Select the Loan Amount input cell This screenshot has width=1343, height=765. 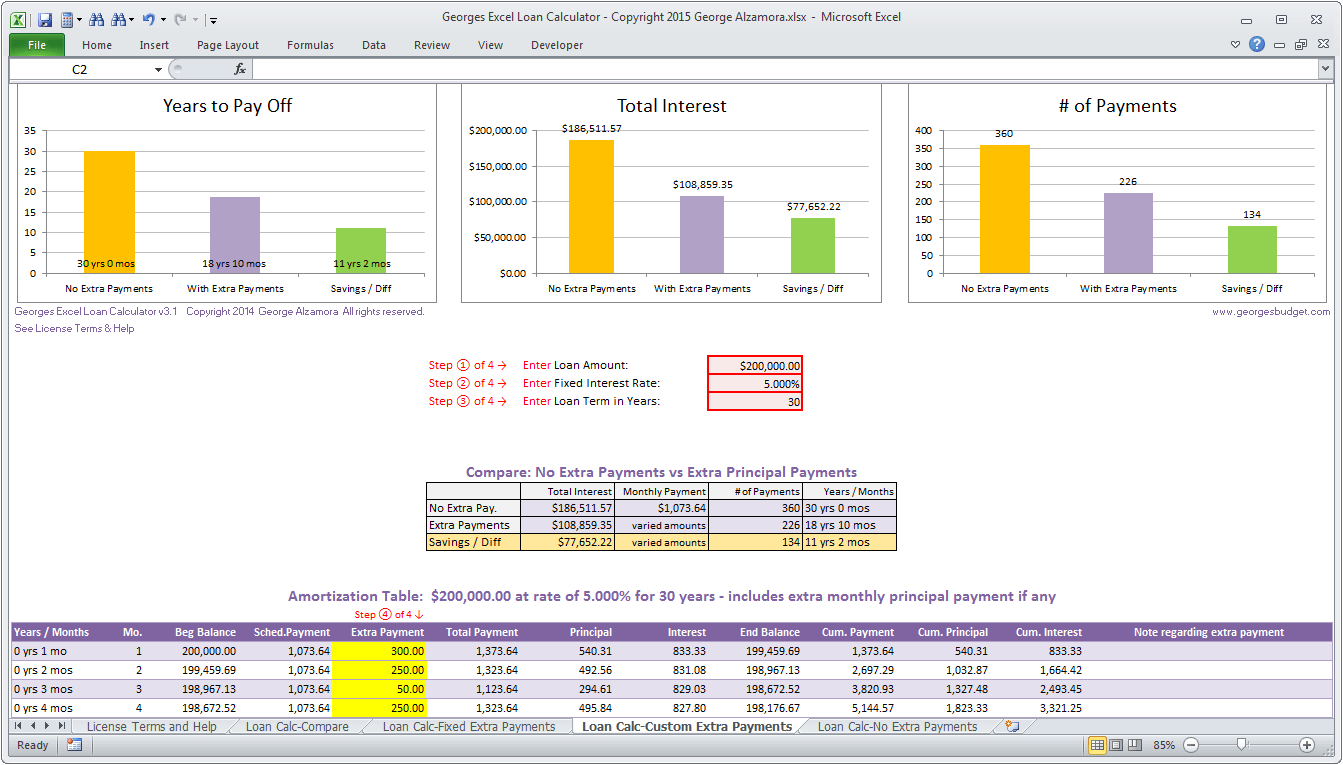point(754,366)
